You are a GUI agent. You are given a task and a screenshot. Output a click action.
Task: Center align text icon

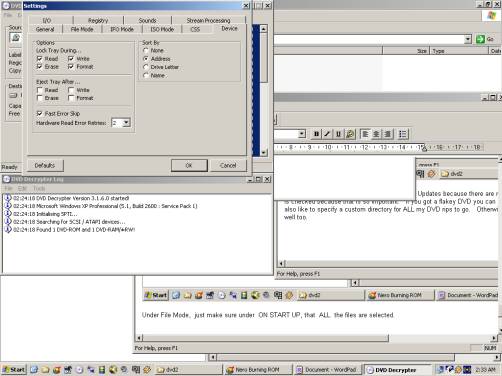[376, 134]
